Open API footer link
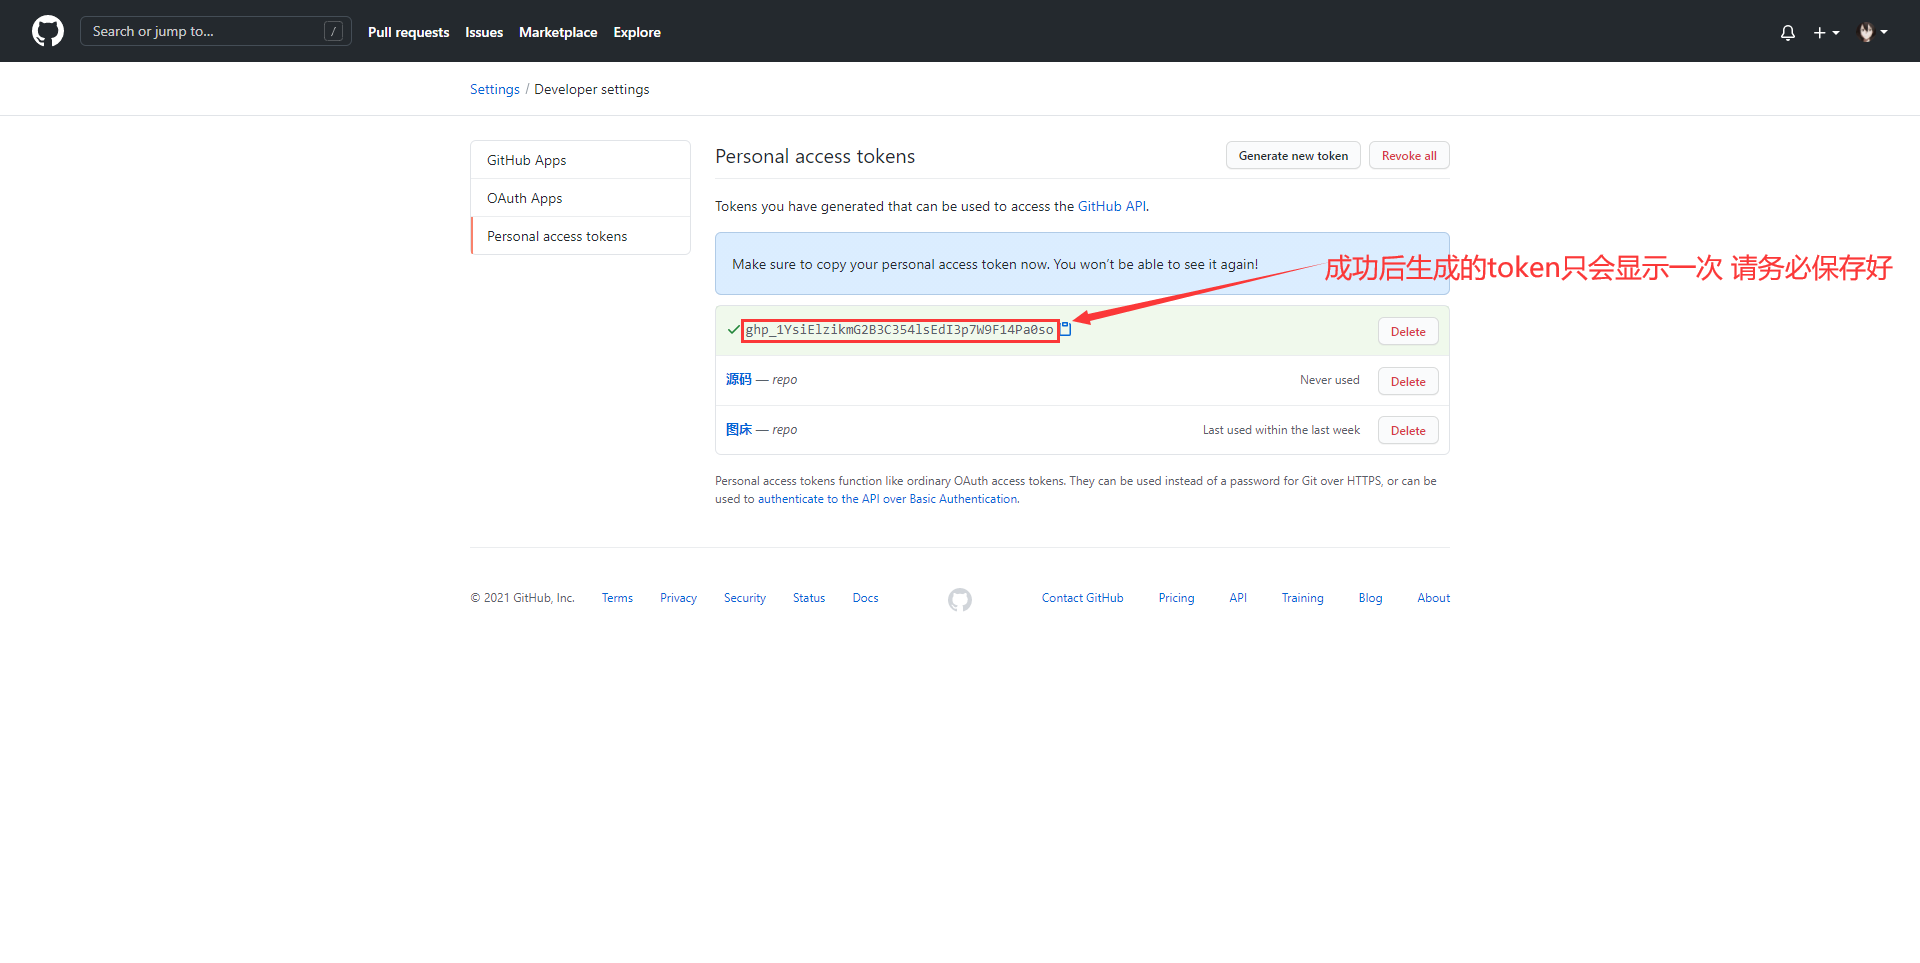The image size is (1920, 963). pos(1238,598)
